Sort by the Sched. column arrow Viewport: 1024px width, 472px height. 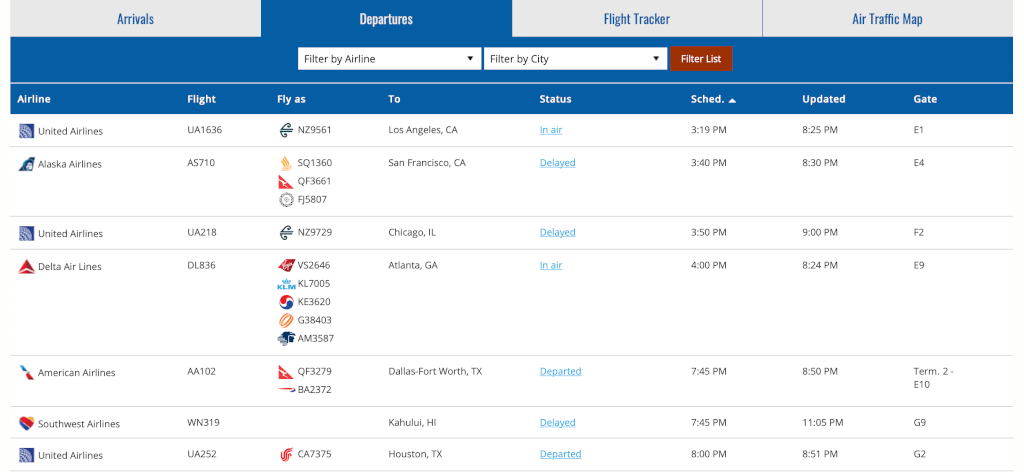click(x=732, y=101)
